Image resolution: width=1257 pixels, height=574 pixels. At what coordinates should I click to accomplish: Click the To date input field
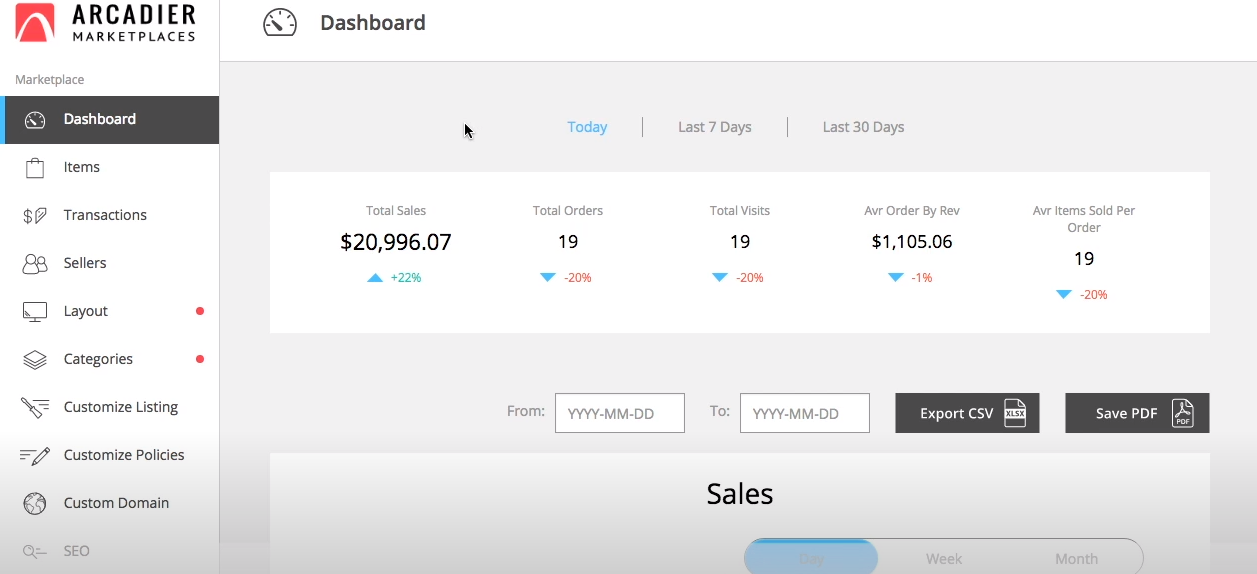click(805, 413)
